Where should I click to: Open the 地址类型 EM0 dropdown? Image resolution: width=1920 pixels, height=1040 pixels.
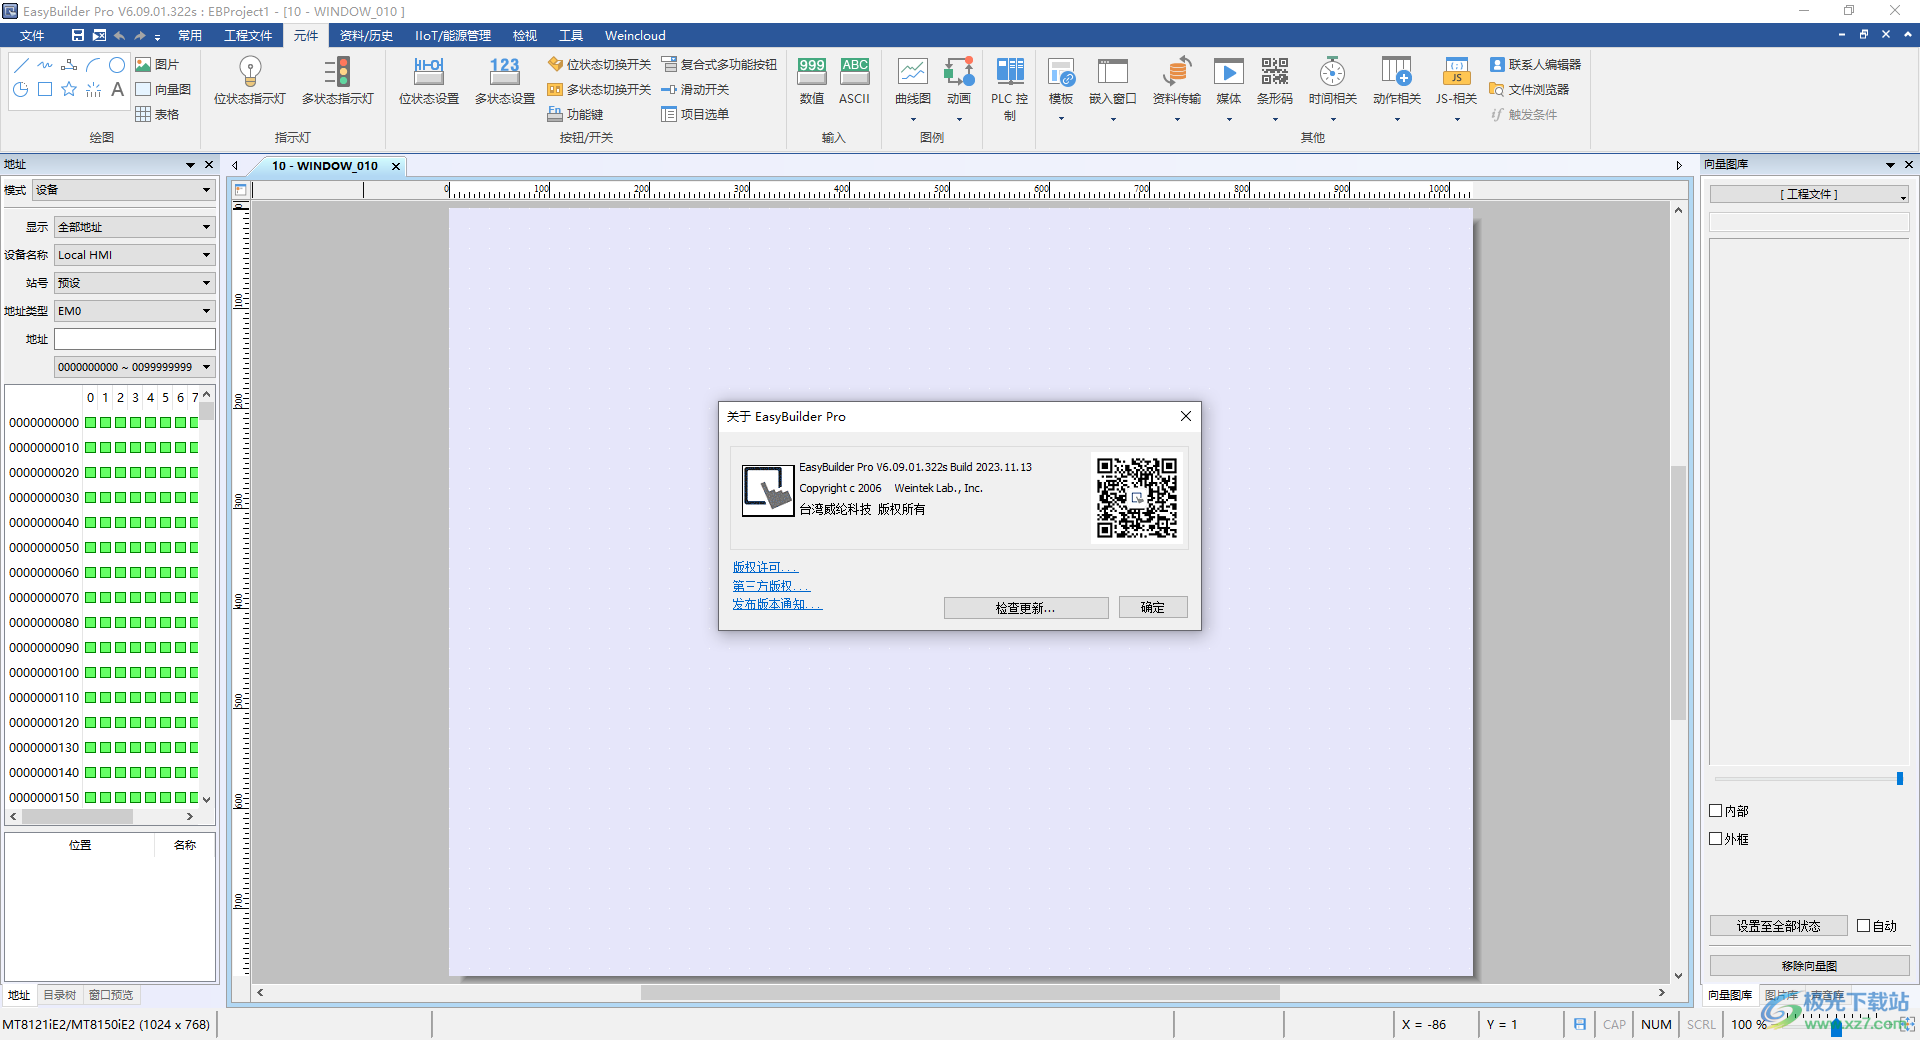click(x=135, y=311)
